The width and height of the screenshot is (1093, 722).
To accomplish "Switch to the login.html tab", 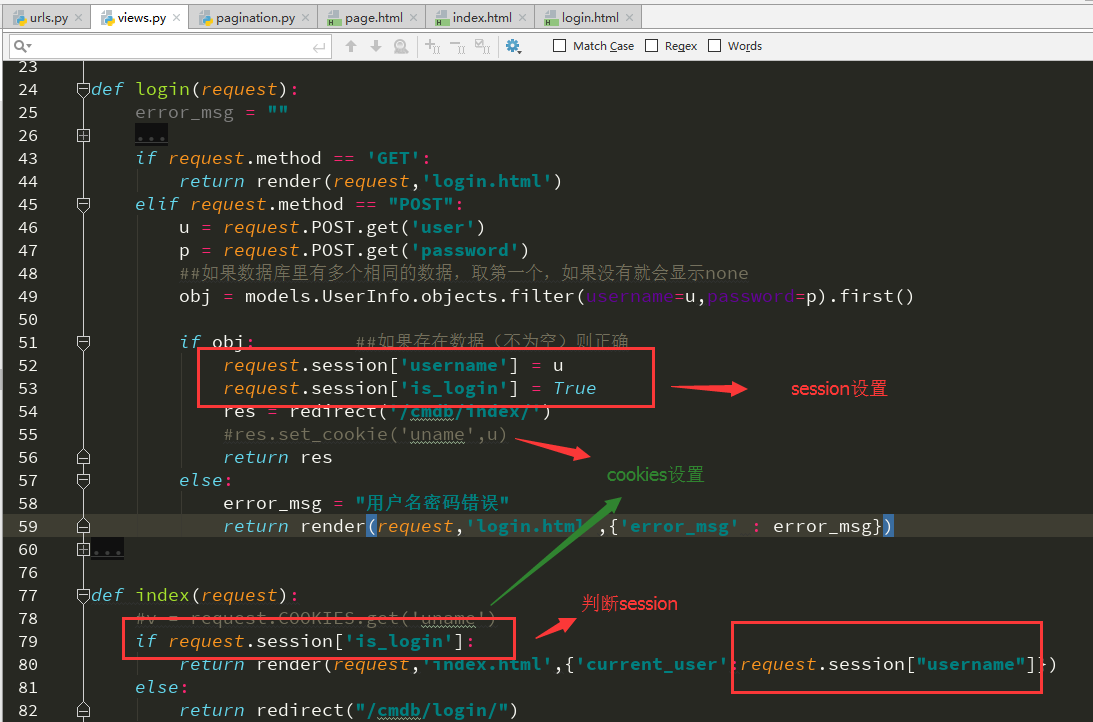I will point(586,17).
